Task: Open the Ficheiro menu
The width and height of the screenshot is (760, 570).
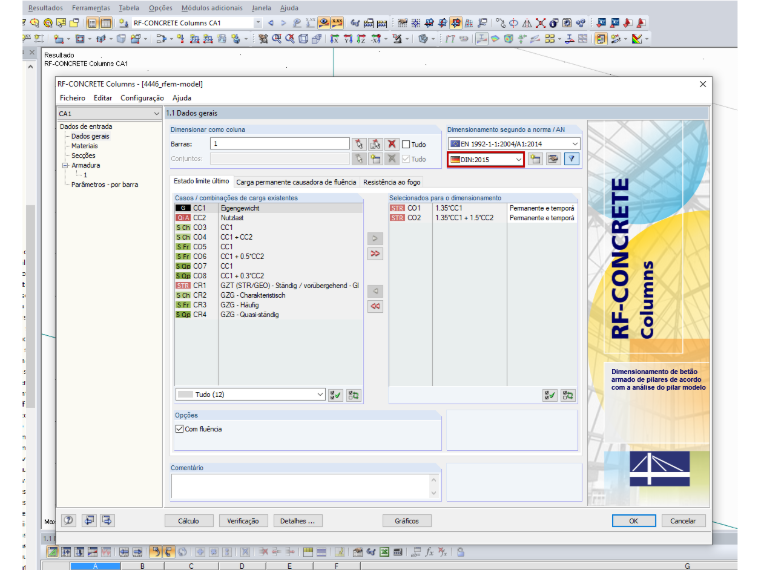Action: pos(72,98)
